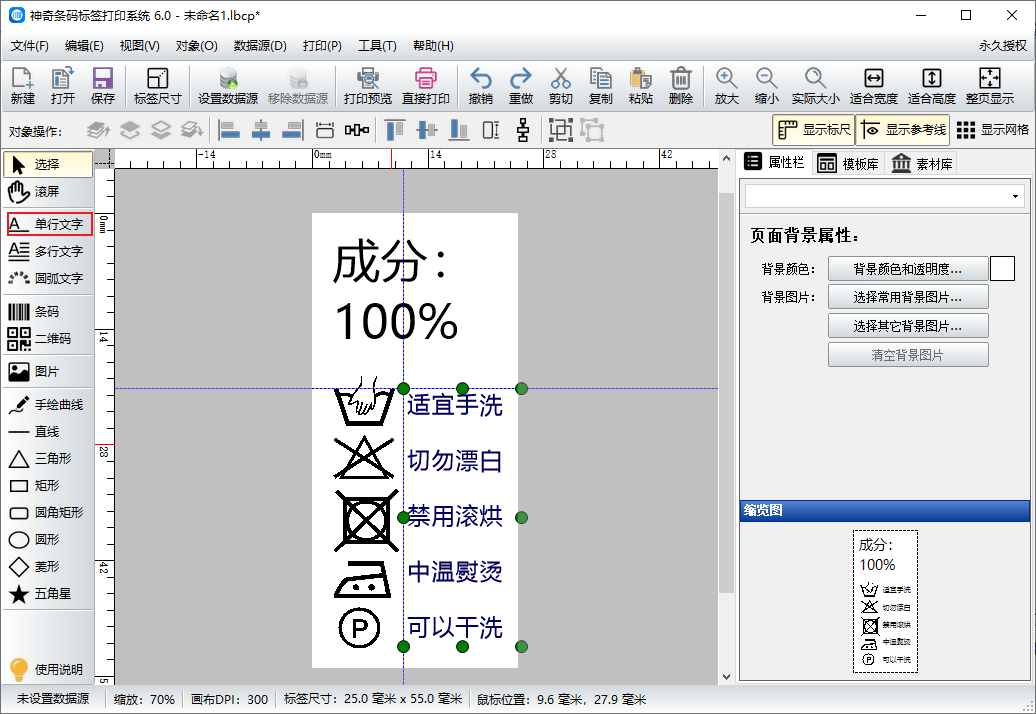The image size is (1036, 714).
Task: Toggle the 显示标尺 ruler display
Action: (813, 130)
